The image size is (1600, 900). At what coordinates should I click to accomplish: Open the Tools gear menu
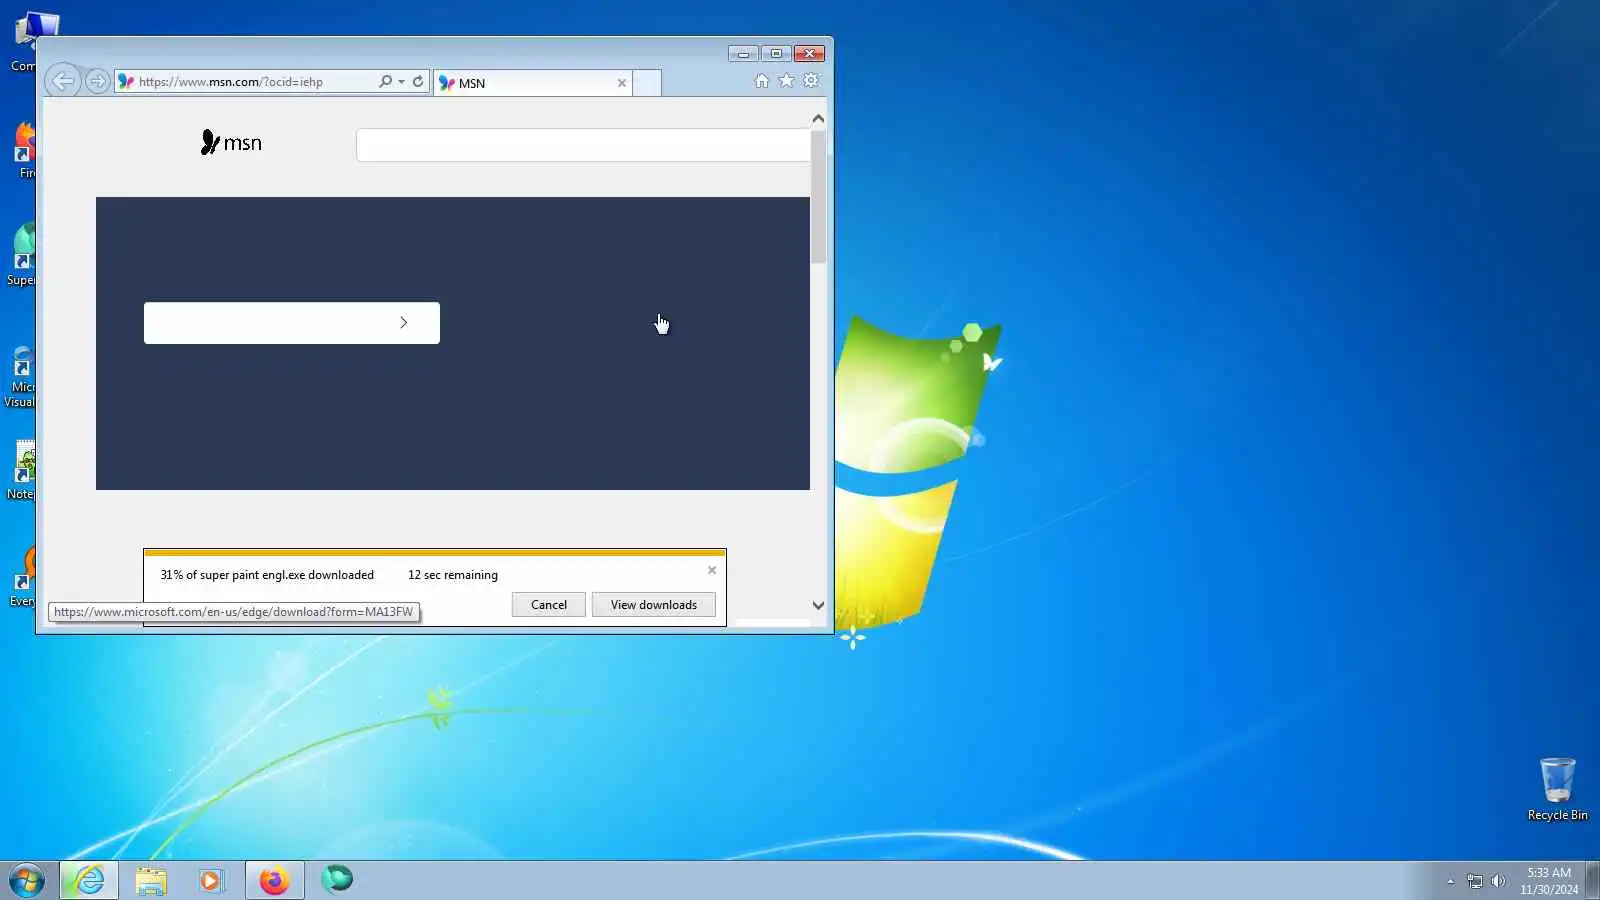[811, 81]
